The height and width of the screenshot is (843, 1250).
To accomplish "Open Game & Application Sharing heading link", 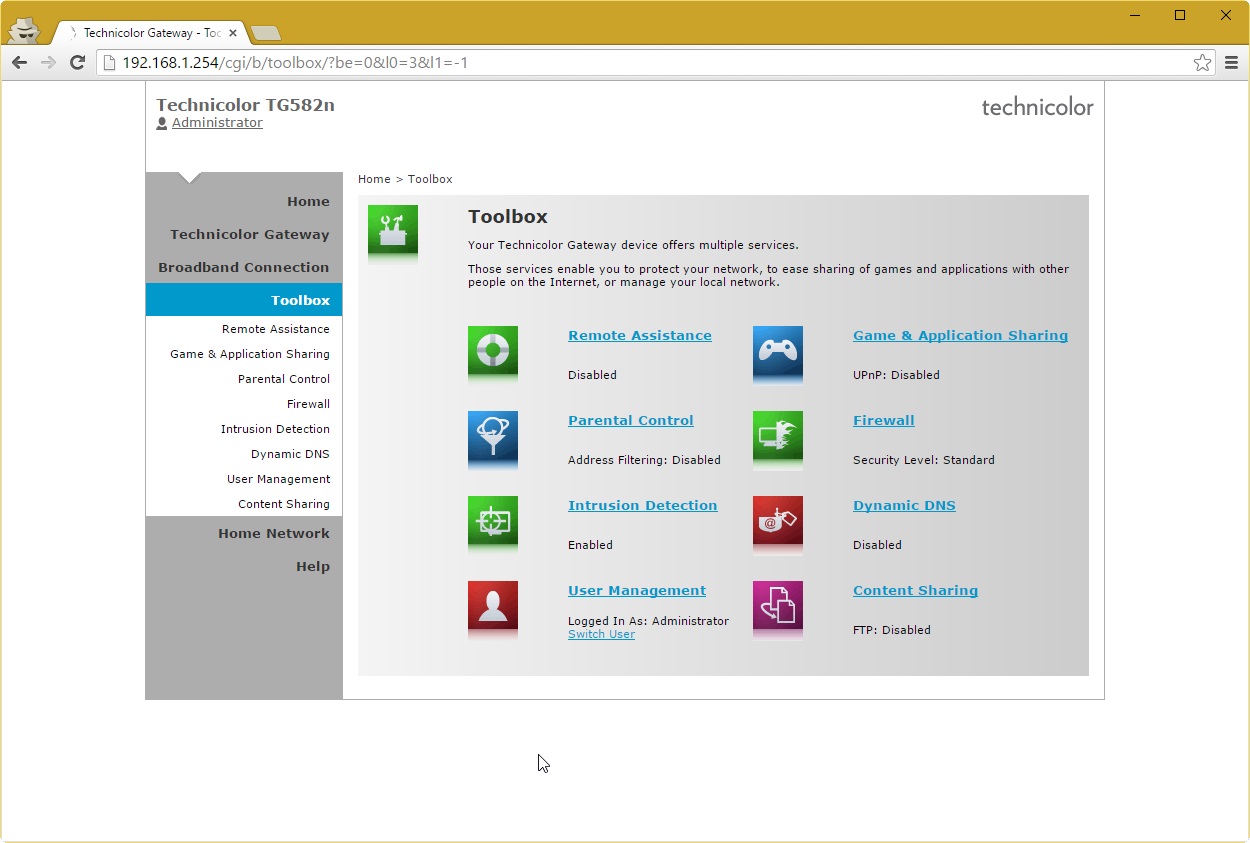I will tap(960, 336).
